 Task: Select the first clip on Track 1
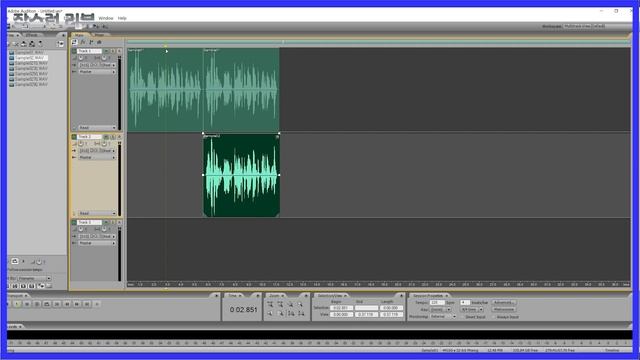(165, 89)
